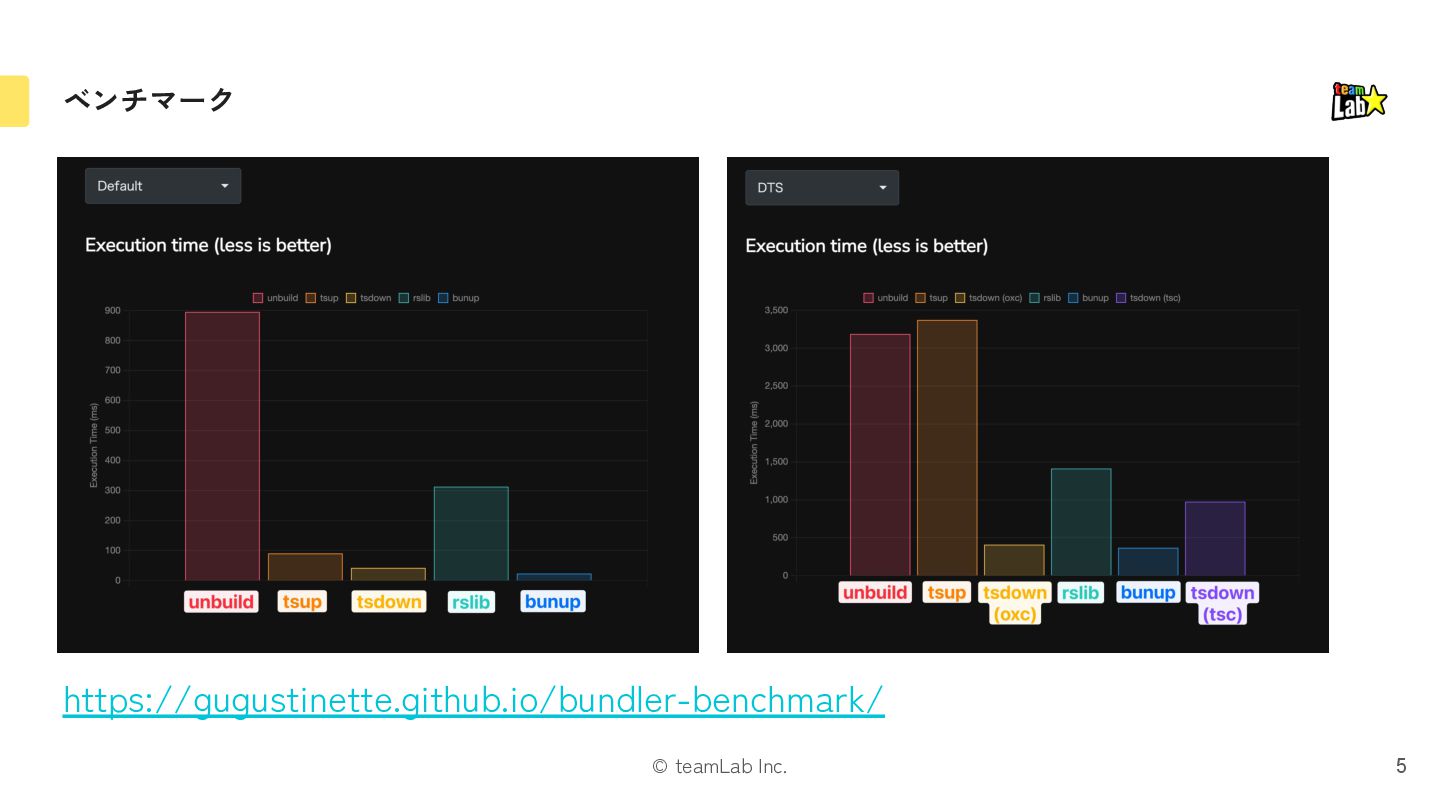Click the rslib label under Default chart
Viewport: 1440px width, 810px height.
(471, 602)
